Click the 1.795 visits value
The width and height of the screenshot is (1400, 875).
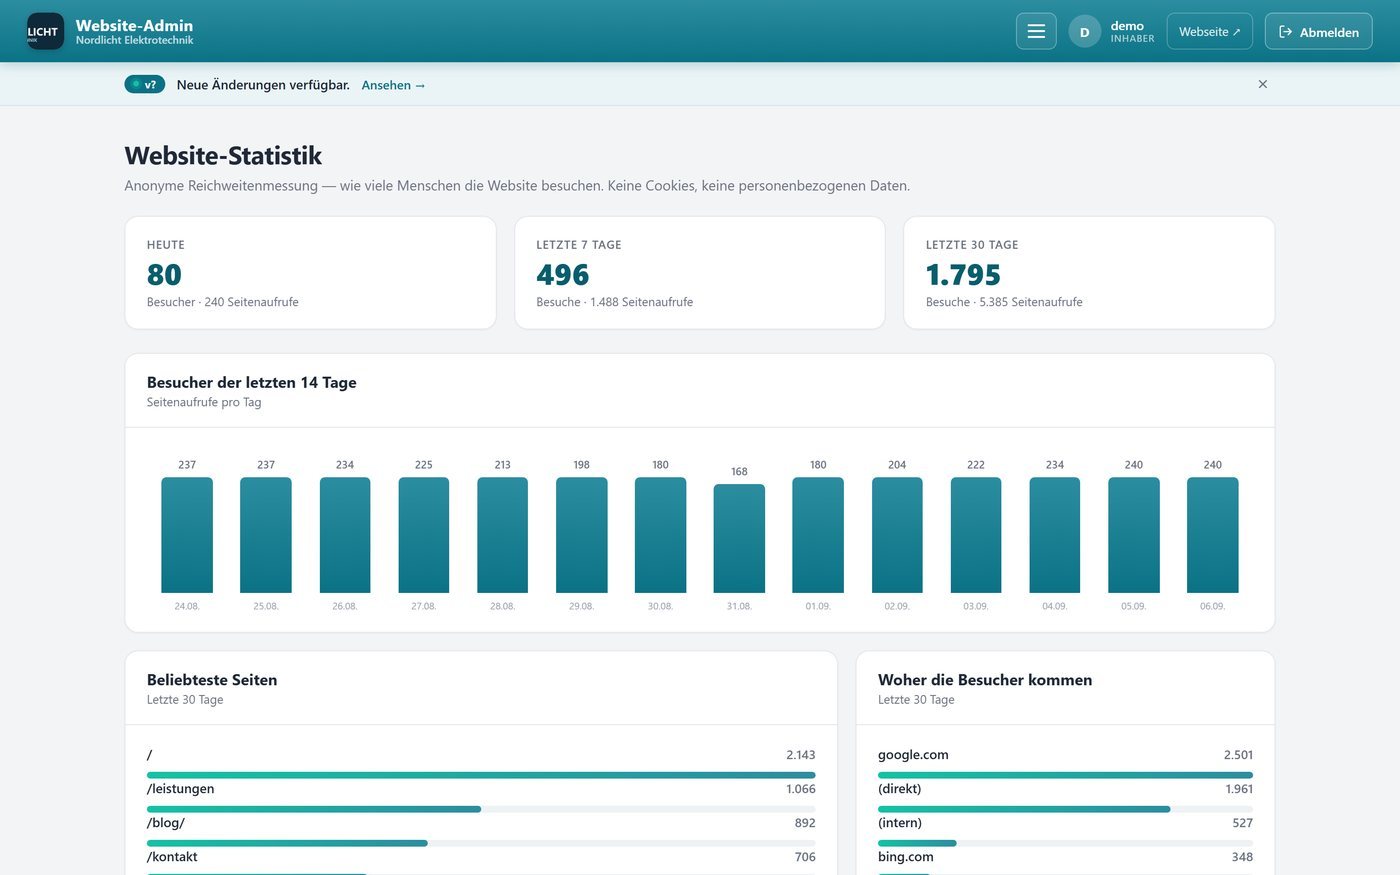(963, 274)
